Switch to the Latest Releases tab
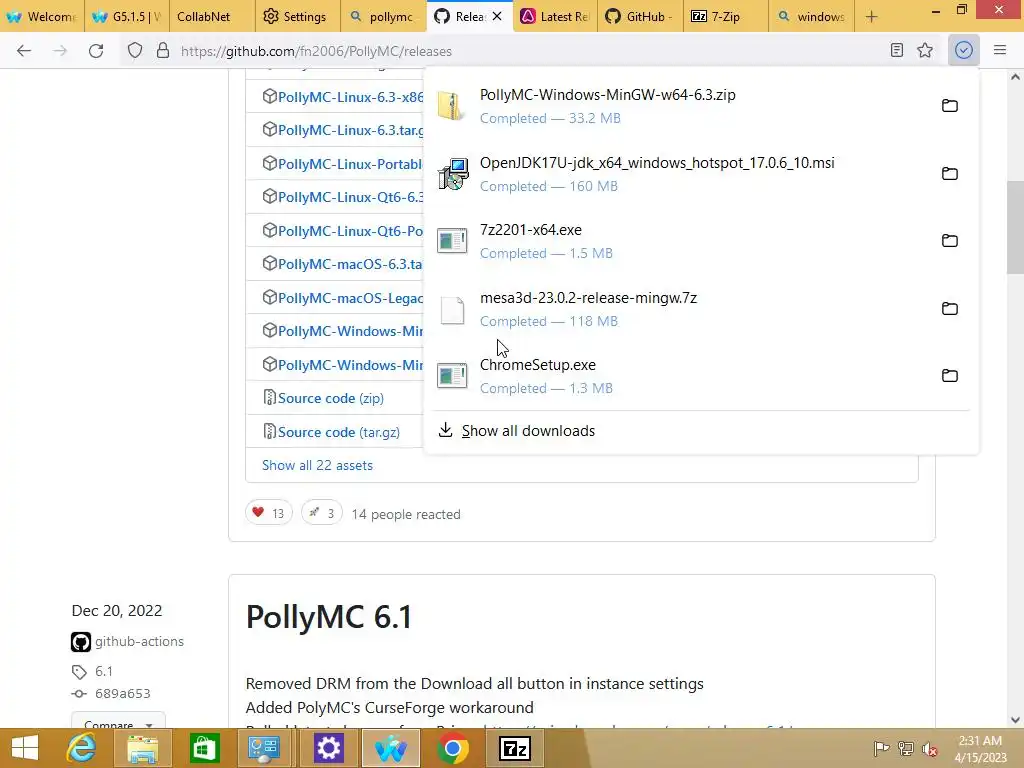The height and width of the screenshot is (768, 1024). (x=555, y=16)
